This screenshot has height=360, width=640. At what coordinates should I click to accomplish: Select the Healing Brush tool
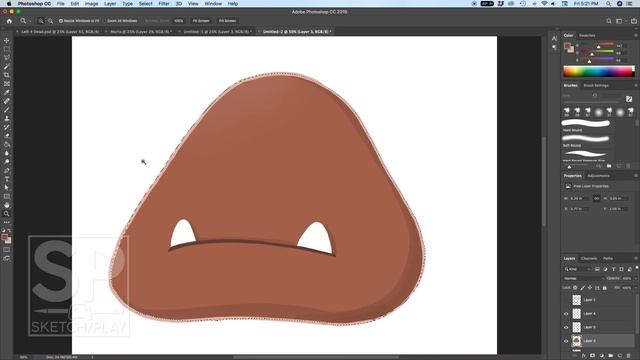point(7,101)
